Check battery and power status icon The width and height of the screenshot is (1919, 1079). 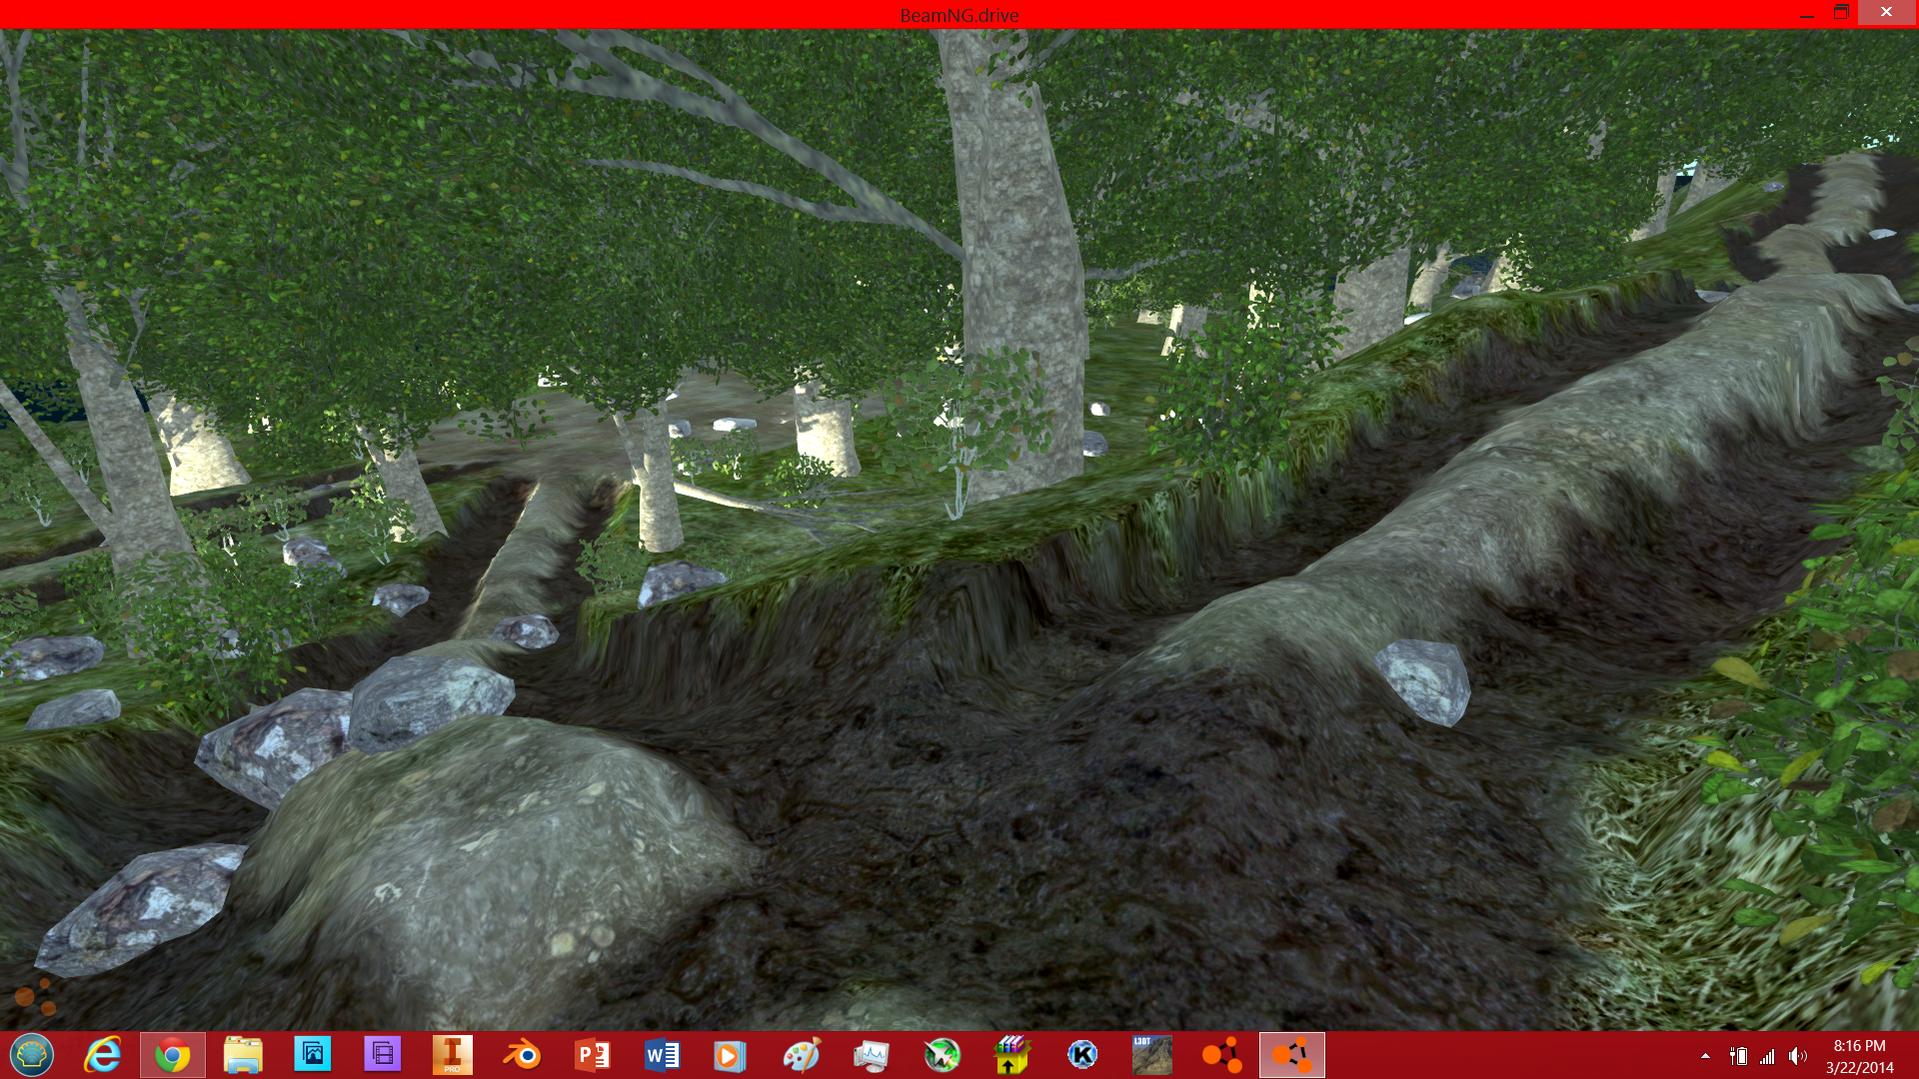[1738, 1056]
